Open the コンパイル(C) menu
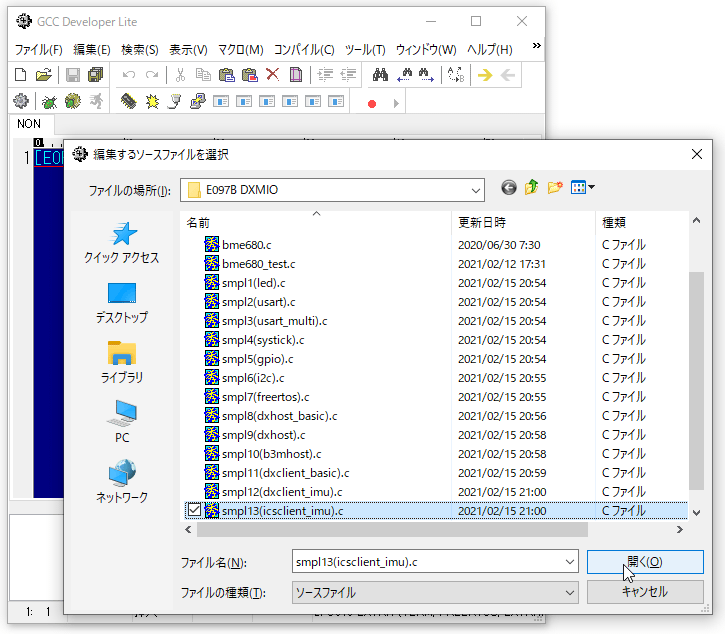This screenshot has width=725, height=634. coord(304,49)
